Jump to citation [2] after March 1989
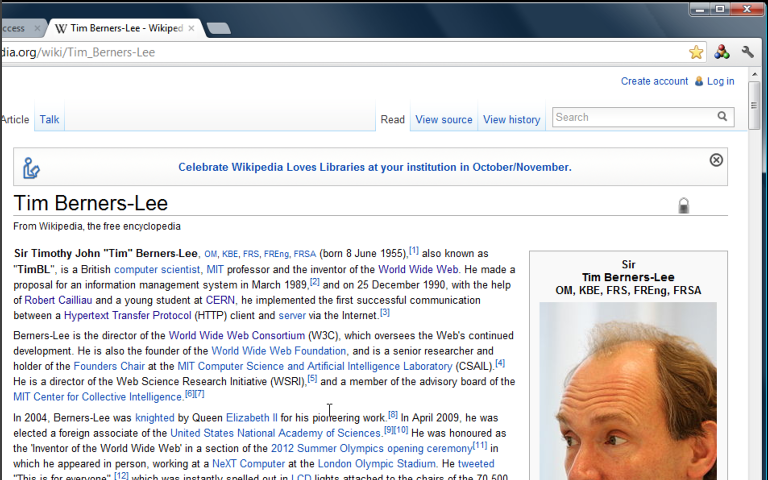Viewport: 768px width, 480px height. [x=314, y=282]
